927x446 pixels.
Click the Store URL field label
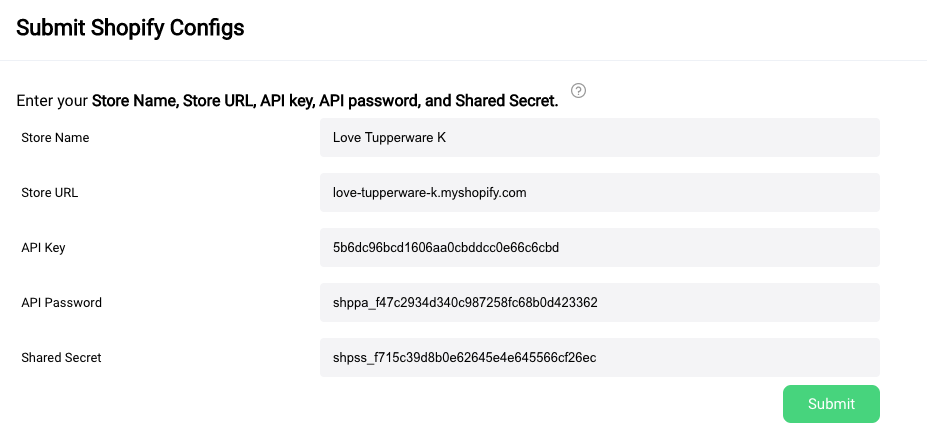[50, 193]
